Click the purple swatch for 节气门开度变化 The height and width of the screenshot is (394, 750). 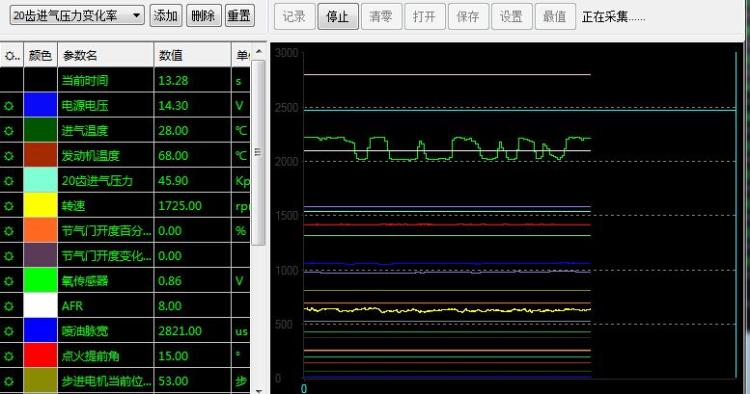point(40,255)
